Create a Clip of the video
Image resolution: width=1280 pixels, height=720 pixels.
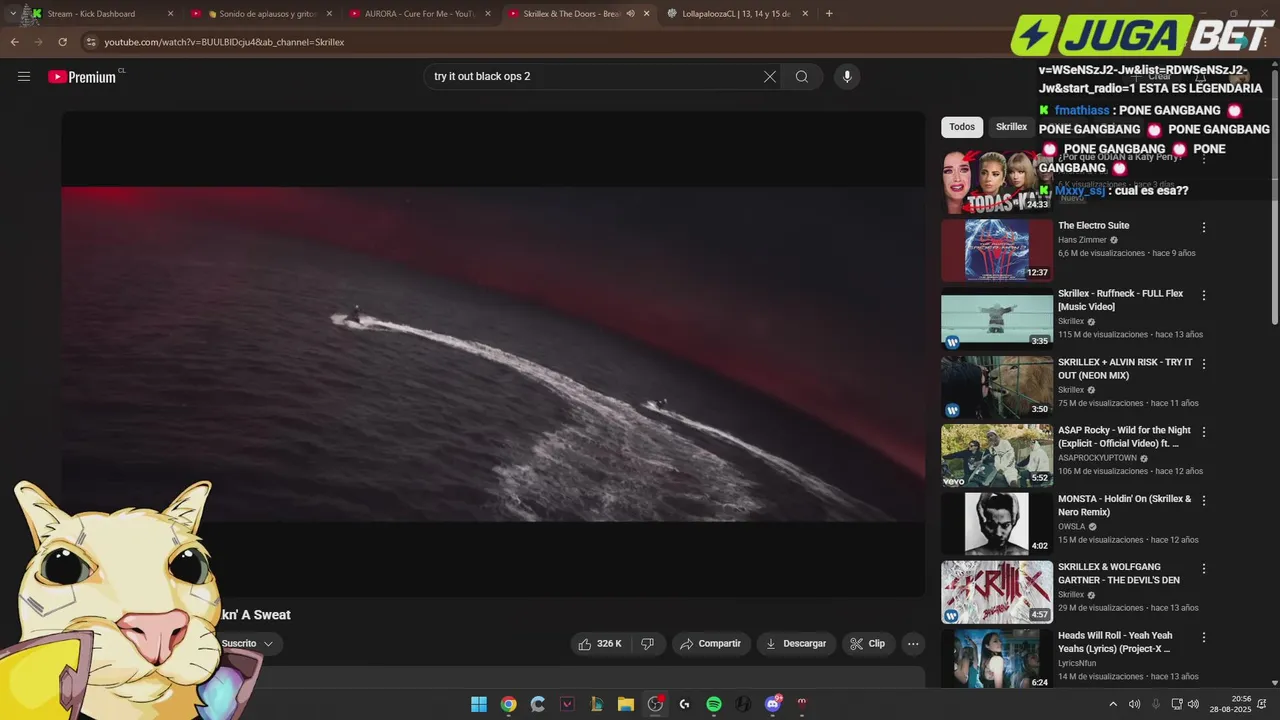coord(868,644)
